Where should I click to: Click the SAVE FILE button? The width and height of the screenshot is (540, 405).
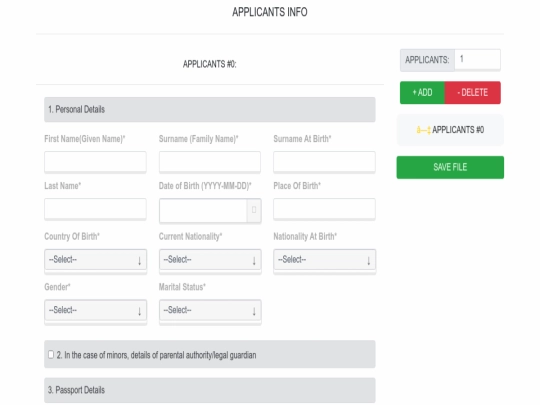point(450,167)
